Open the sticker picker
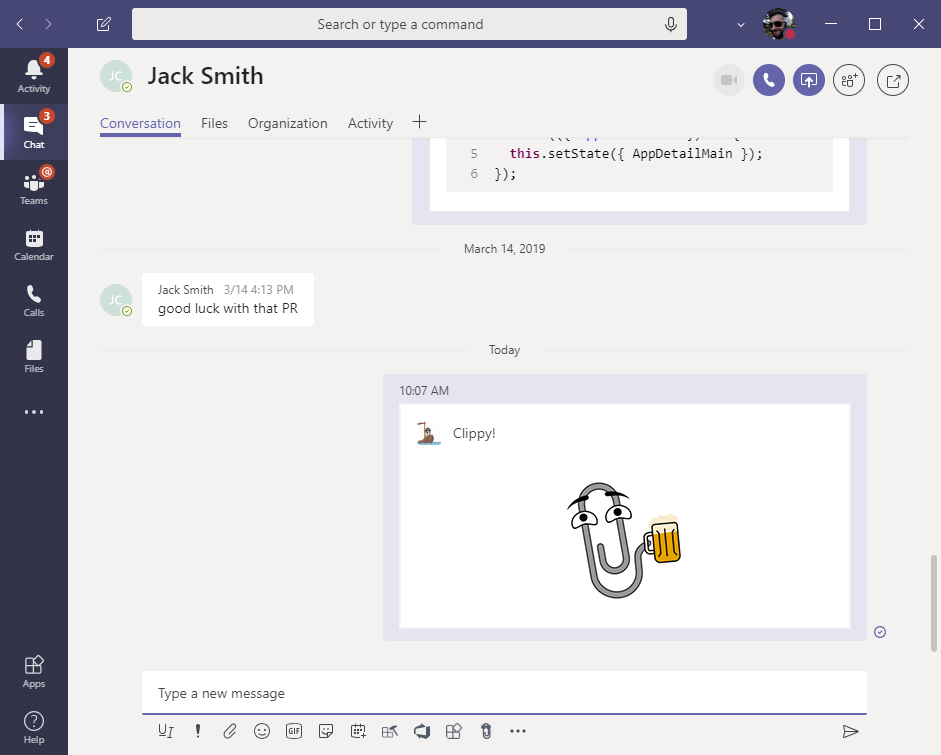Screen dimensions: 941x755 [x=325, y=731]
